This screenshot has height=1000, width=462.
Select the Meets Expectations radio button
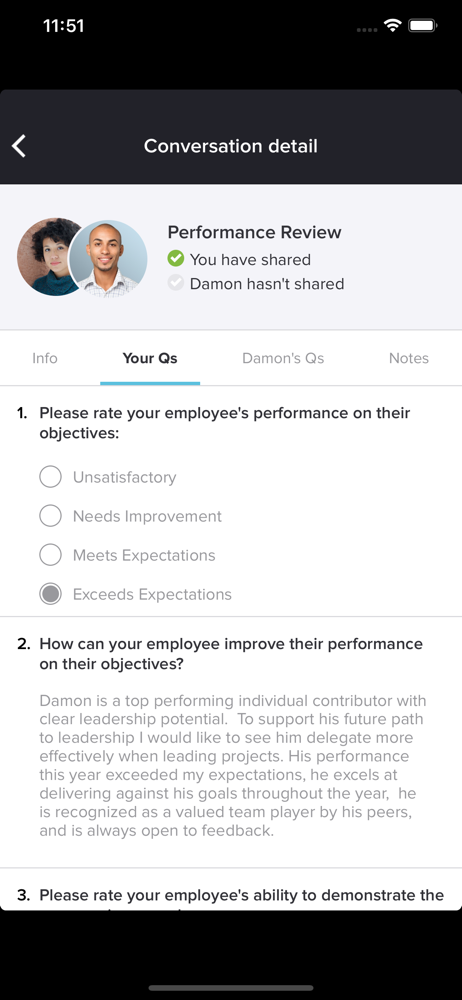coord(50,555)
